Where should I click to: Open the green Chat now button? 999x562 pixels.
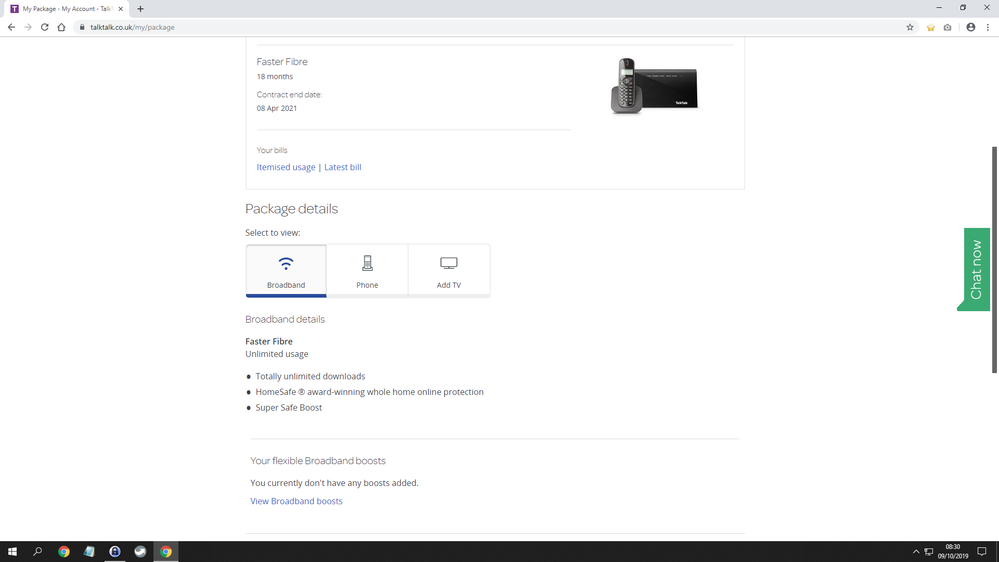[x=976, y=269]
